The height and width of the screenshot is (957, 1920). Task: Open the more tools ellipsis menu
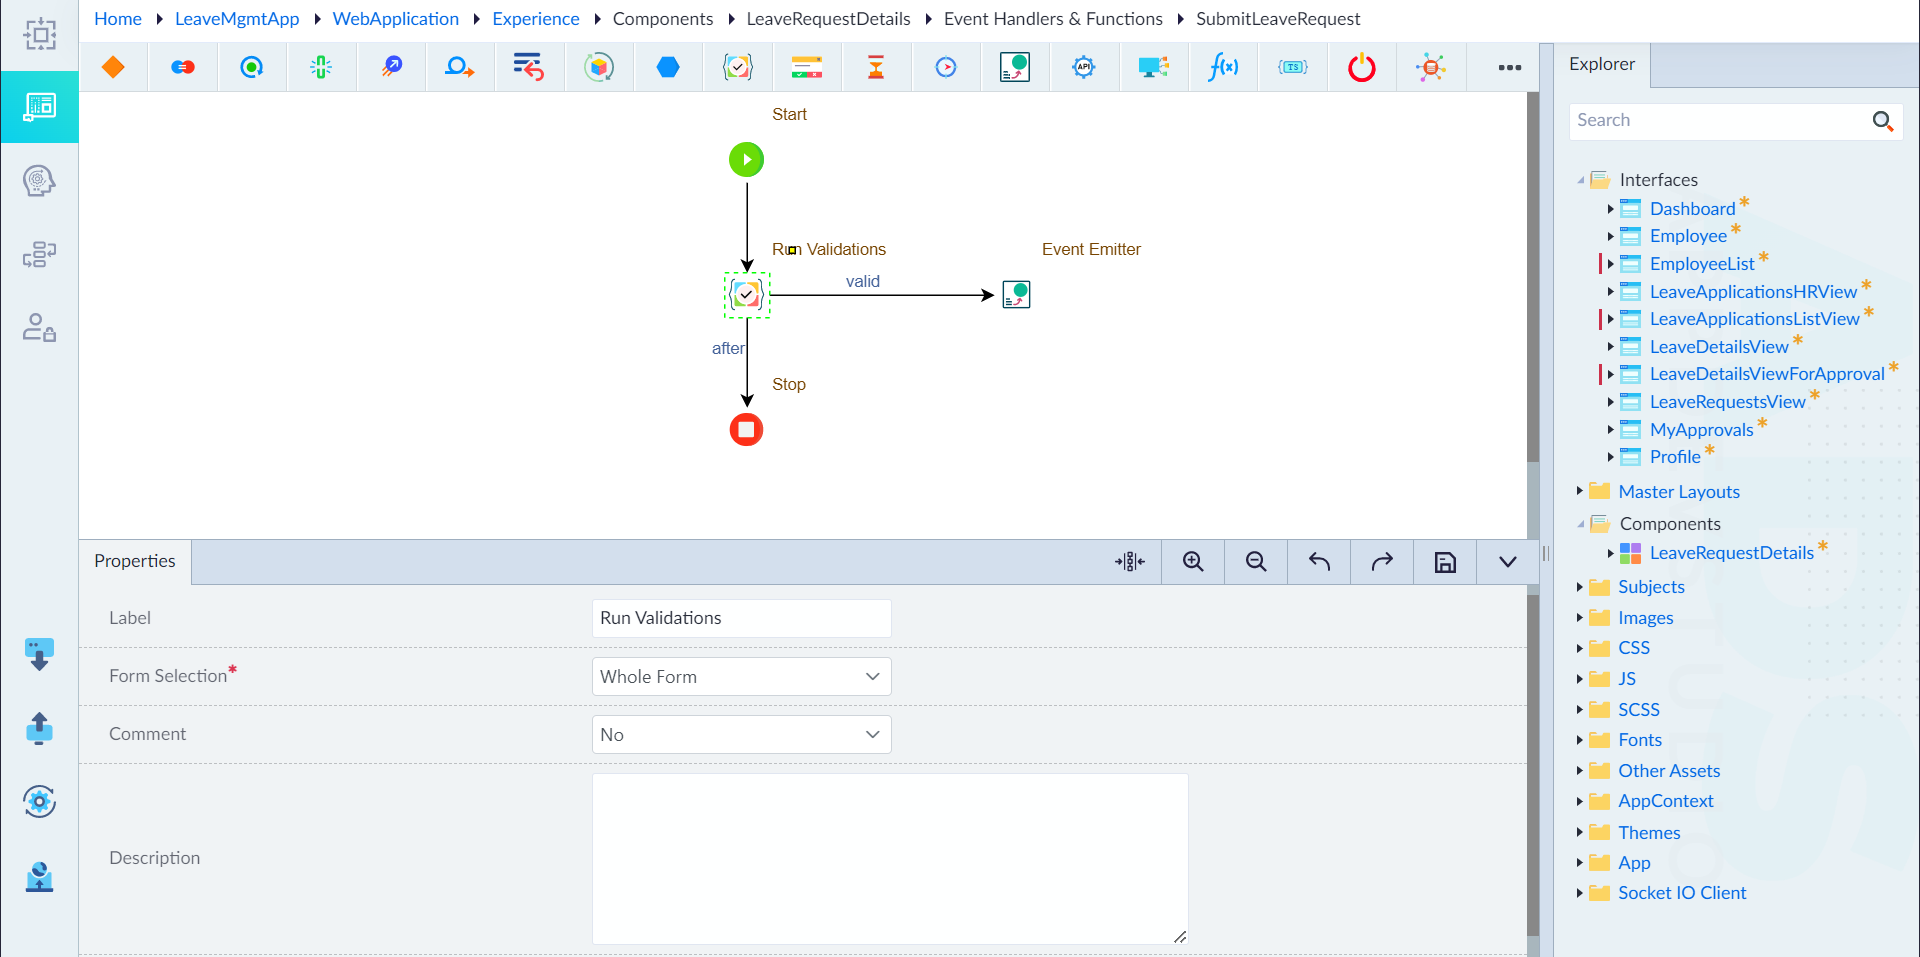[1510, 67]
